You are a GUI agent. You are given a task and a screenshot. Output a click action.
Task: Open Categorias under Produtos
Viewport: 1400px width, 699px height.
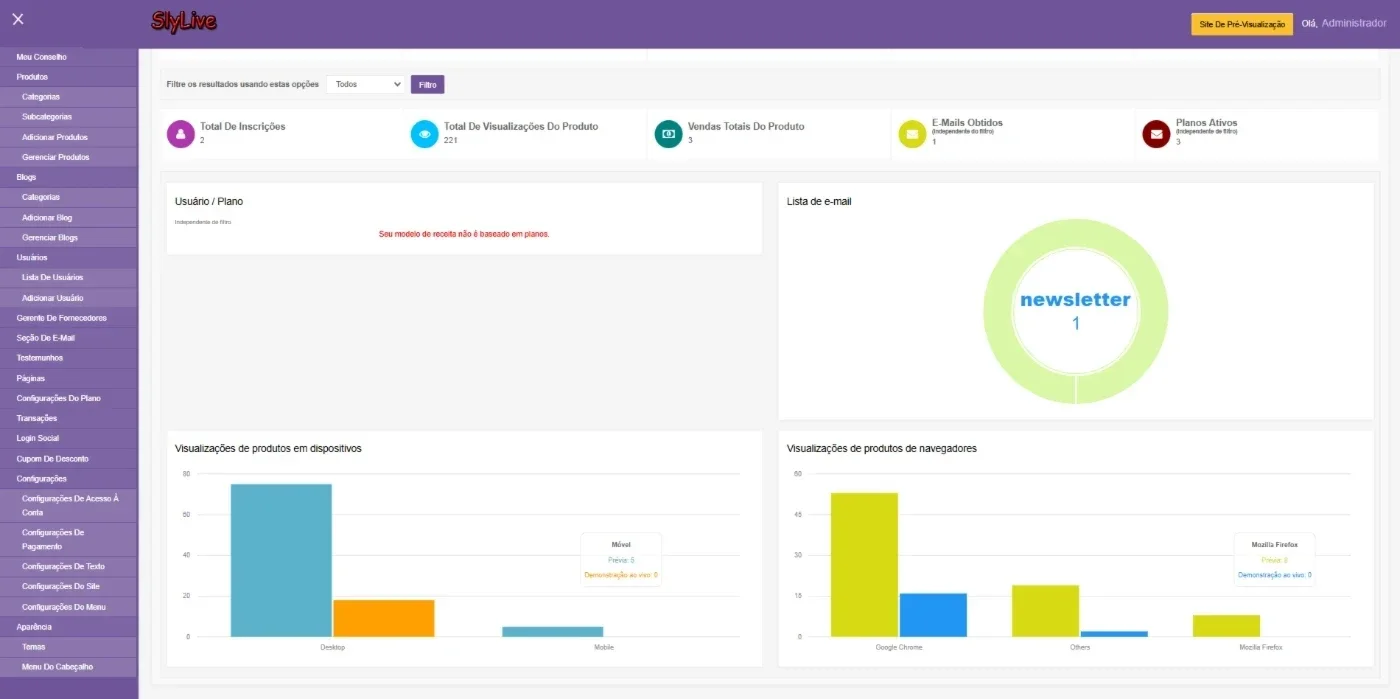click(68, 97)
